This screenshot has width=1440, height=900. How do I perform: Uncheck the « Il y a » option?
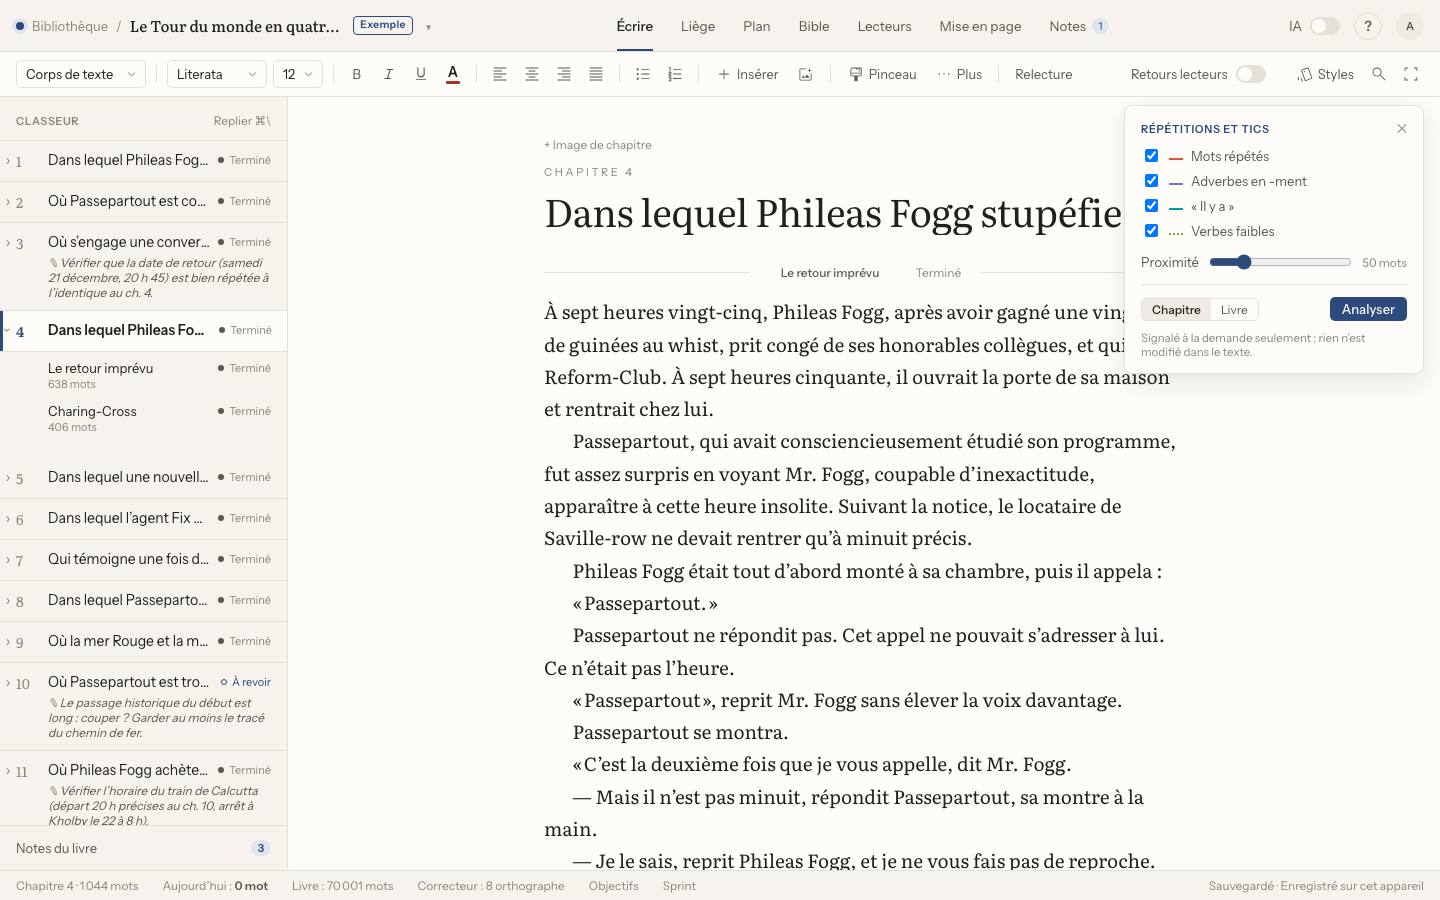click(1152, 206)
